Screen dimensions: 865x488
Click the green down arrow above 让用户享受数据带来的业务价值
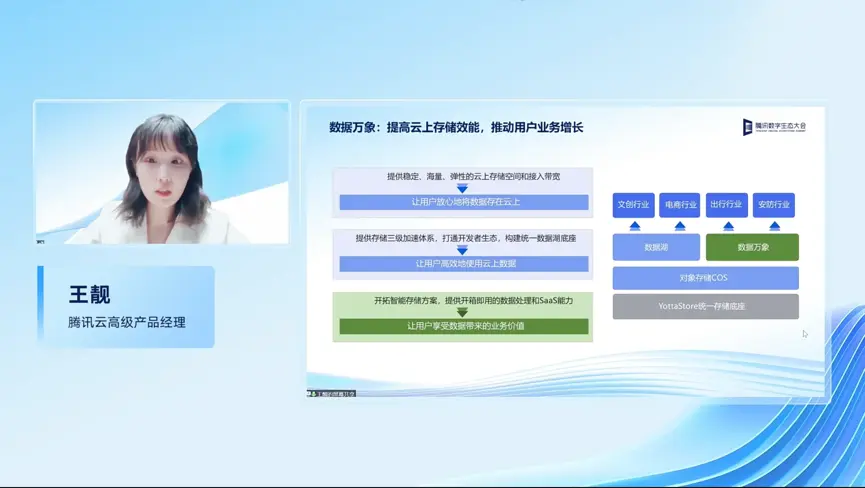(x=462, y=313)
